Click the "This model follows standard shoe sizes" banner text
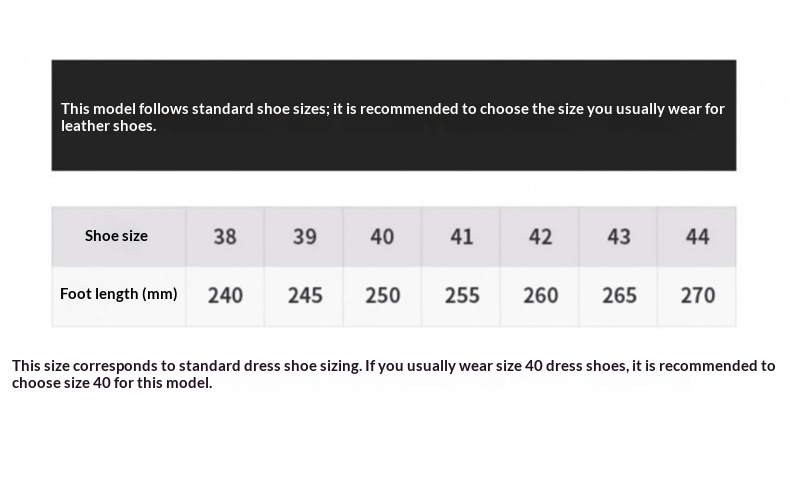 tap(392, 109)
